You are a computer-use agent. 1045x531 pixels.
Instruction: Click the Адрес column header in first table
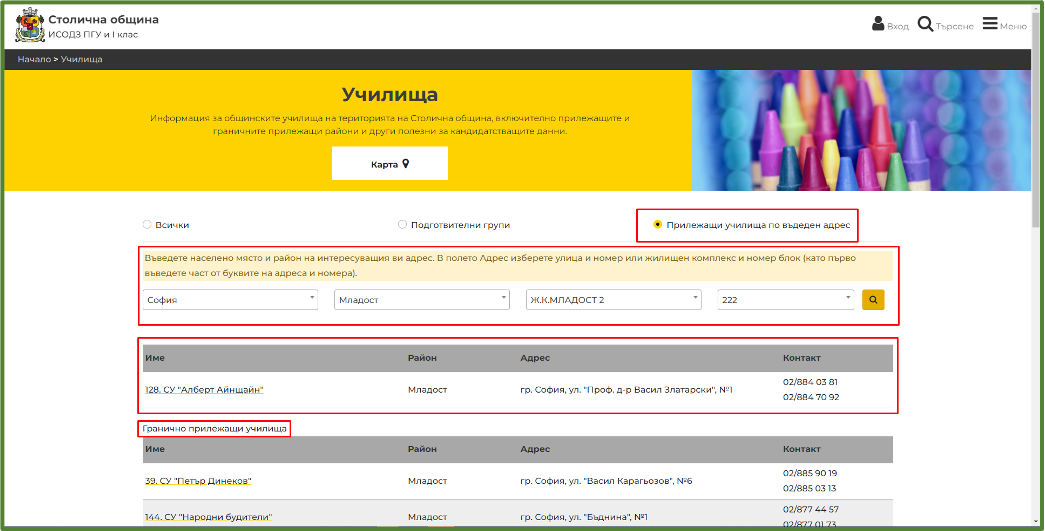(535, 358)
